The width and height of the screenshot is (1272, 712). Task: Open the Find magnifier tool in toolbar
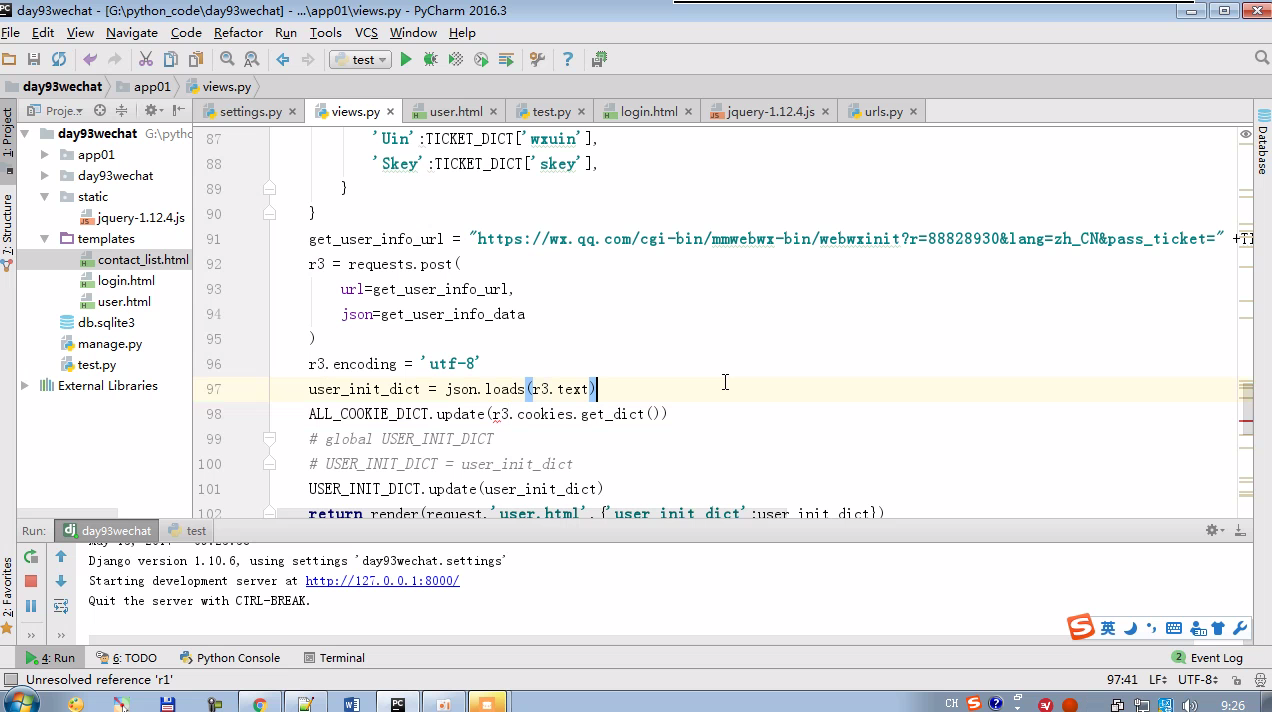[x=227, y=60]
